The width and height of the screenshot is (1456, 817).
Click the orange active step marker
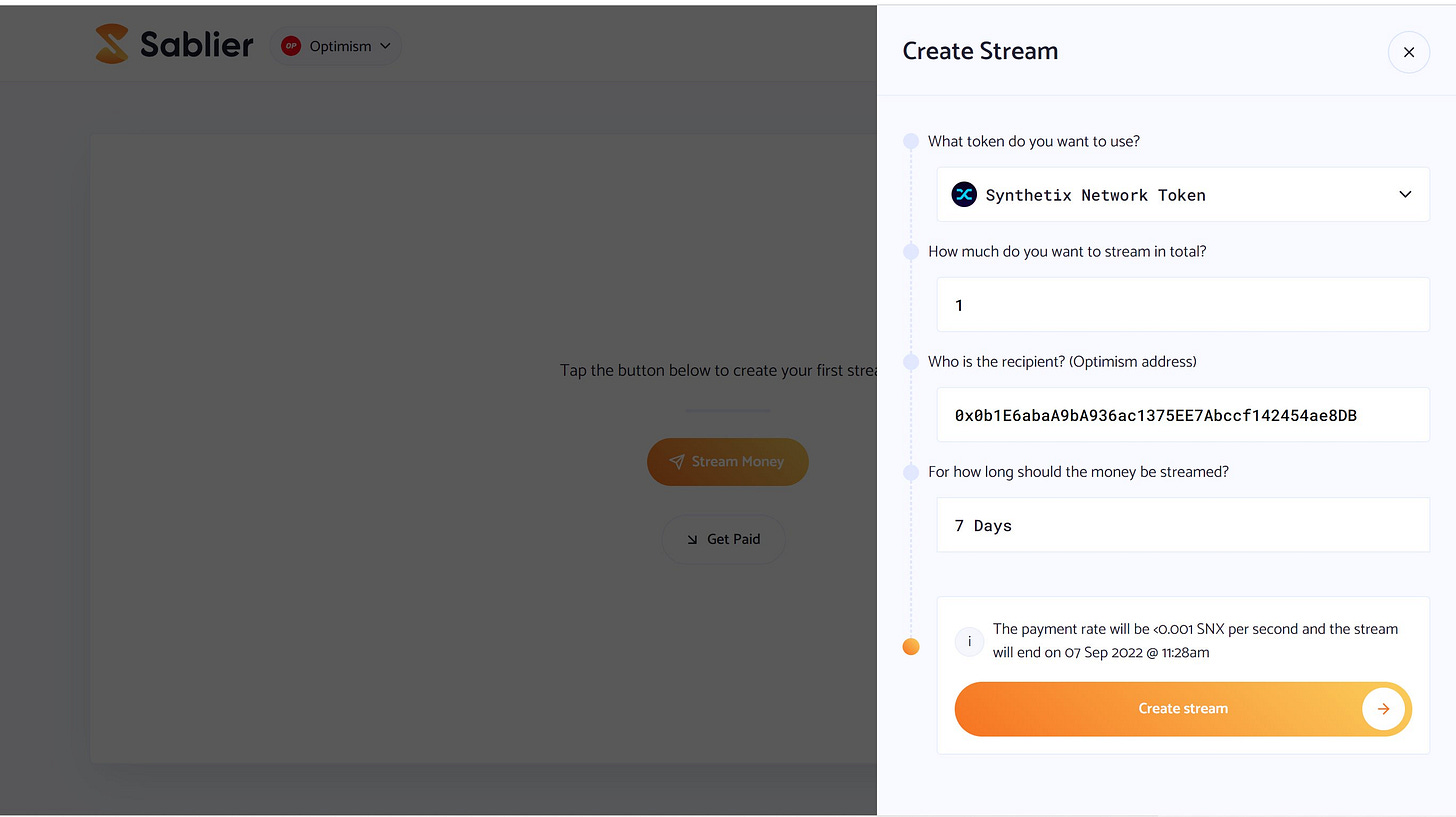pyautogui.click(x=911, y=647)
